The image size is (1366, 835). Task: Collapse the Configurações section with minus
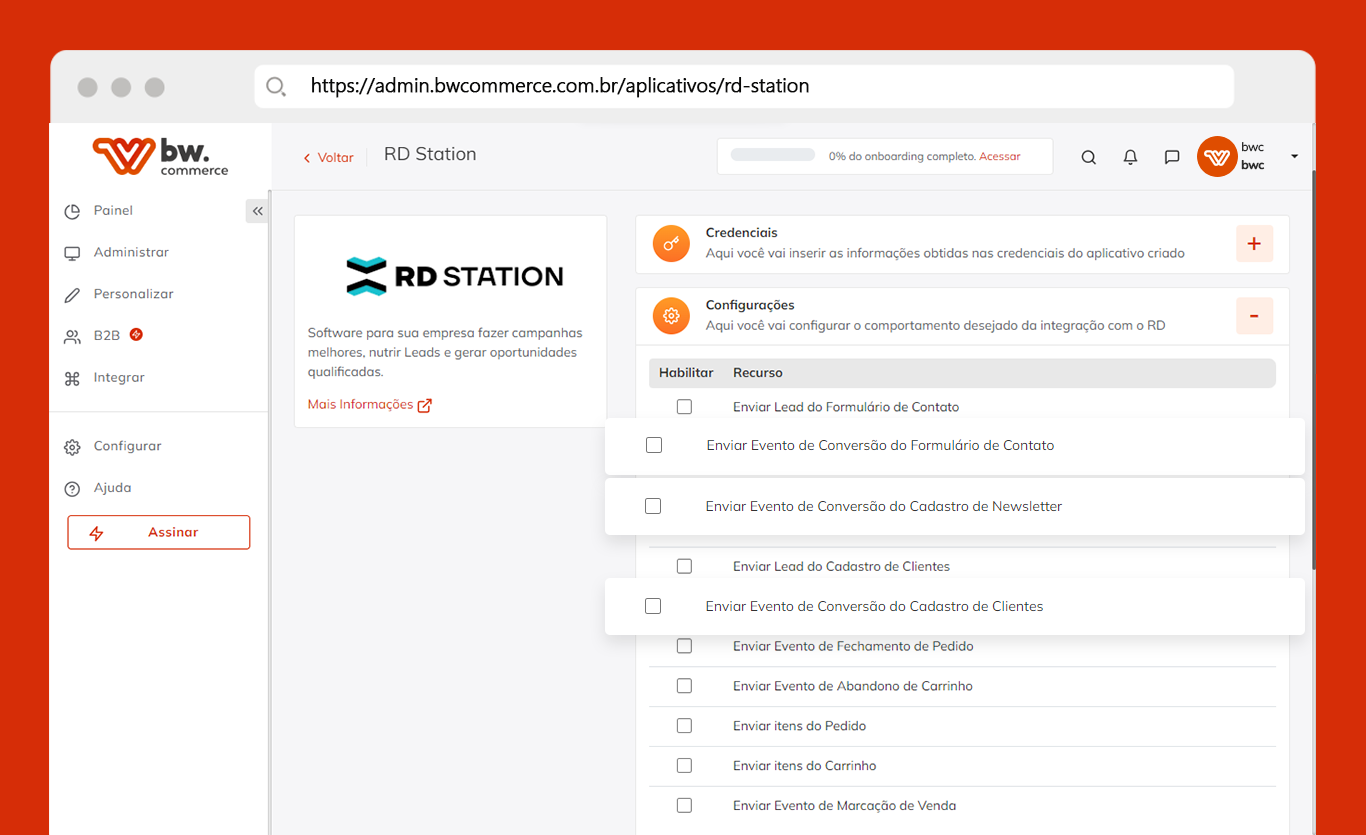(1254, 316)
